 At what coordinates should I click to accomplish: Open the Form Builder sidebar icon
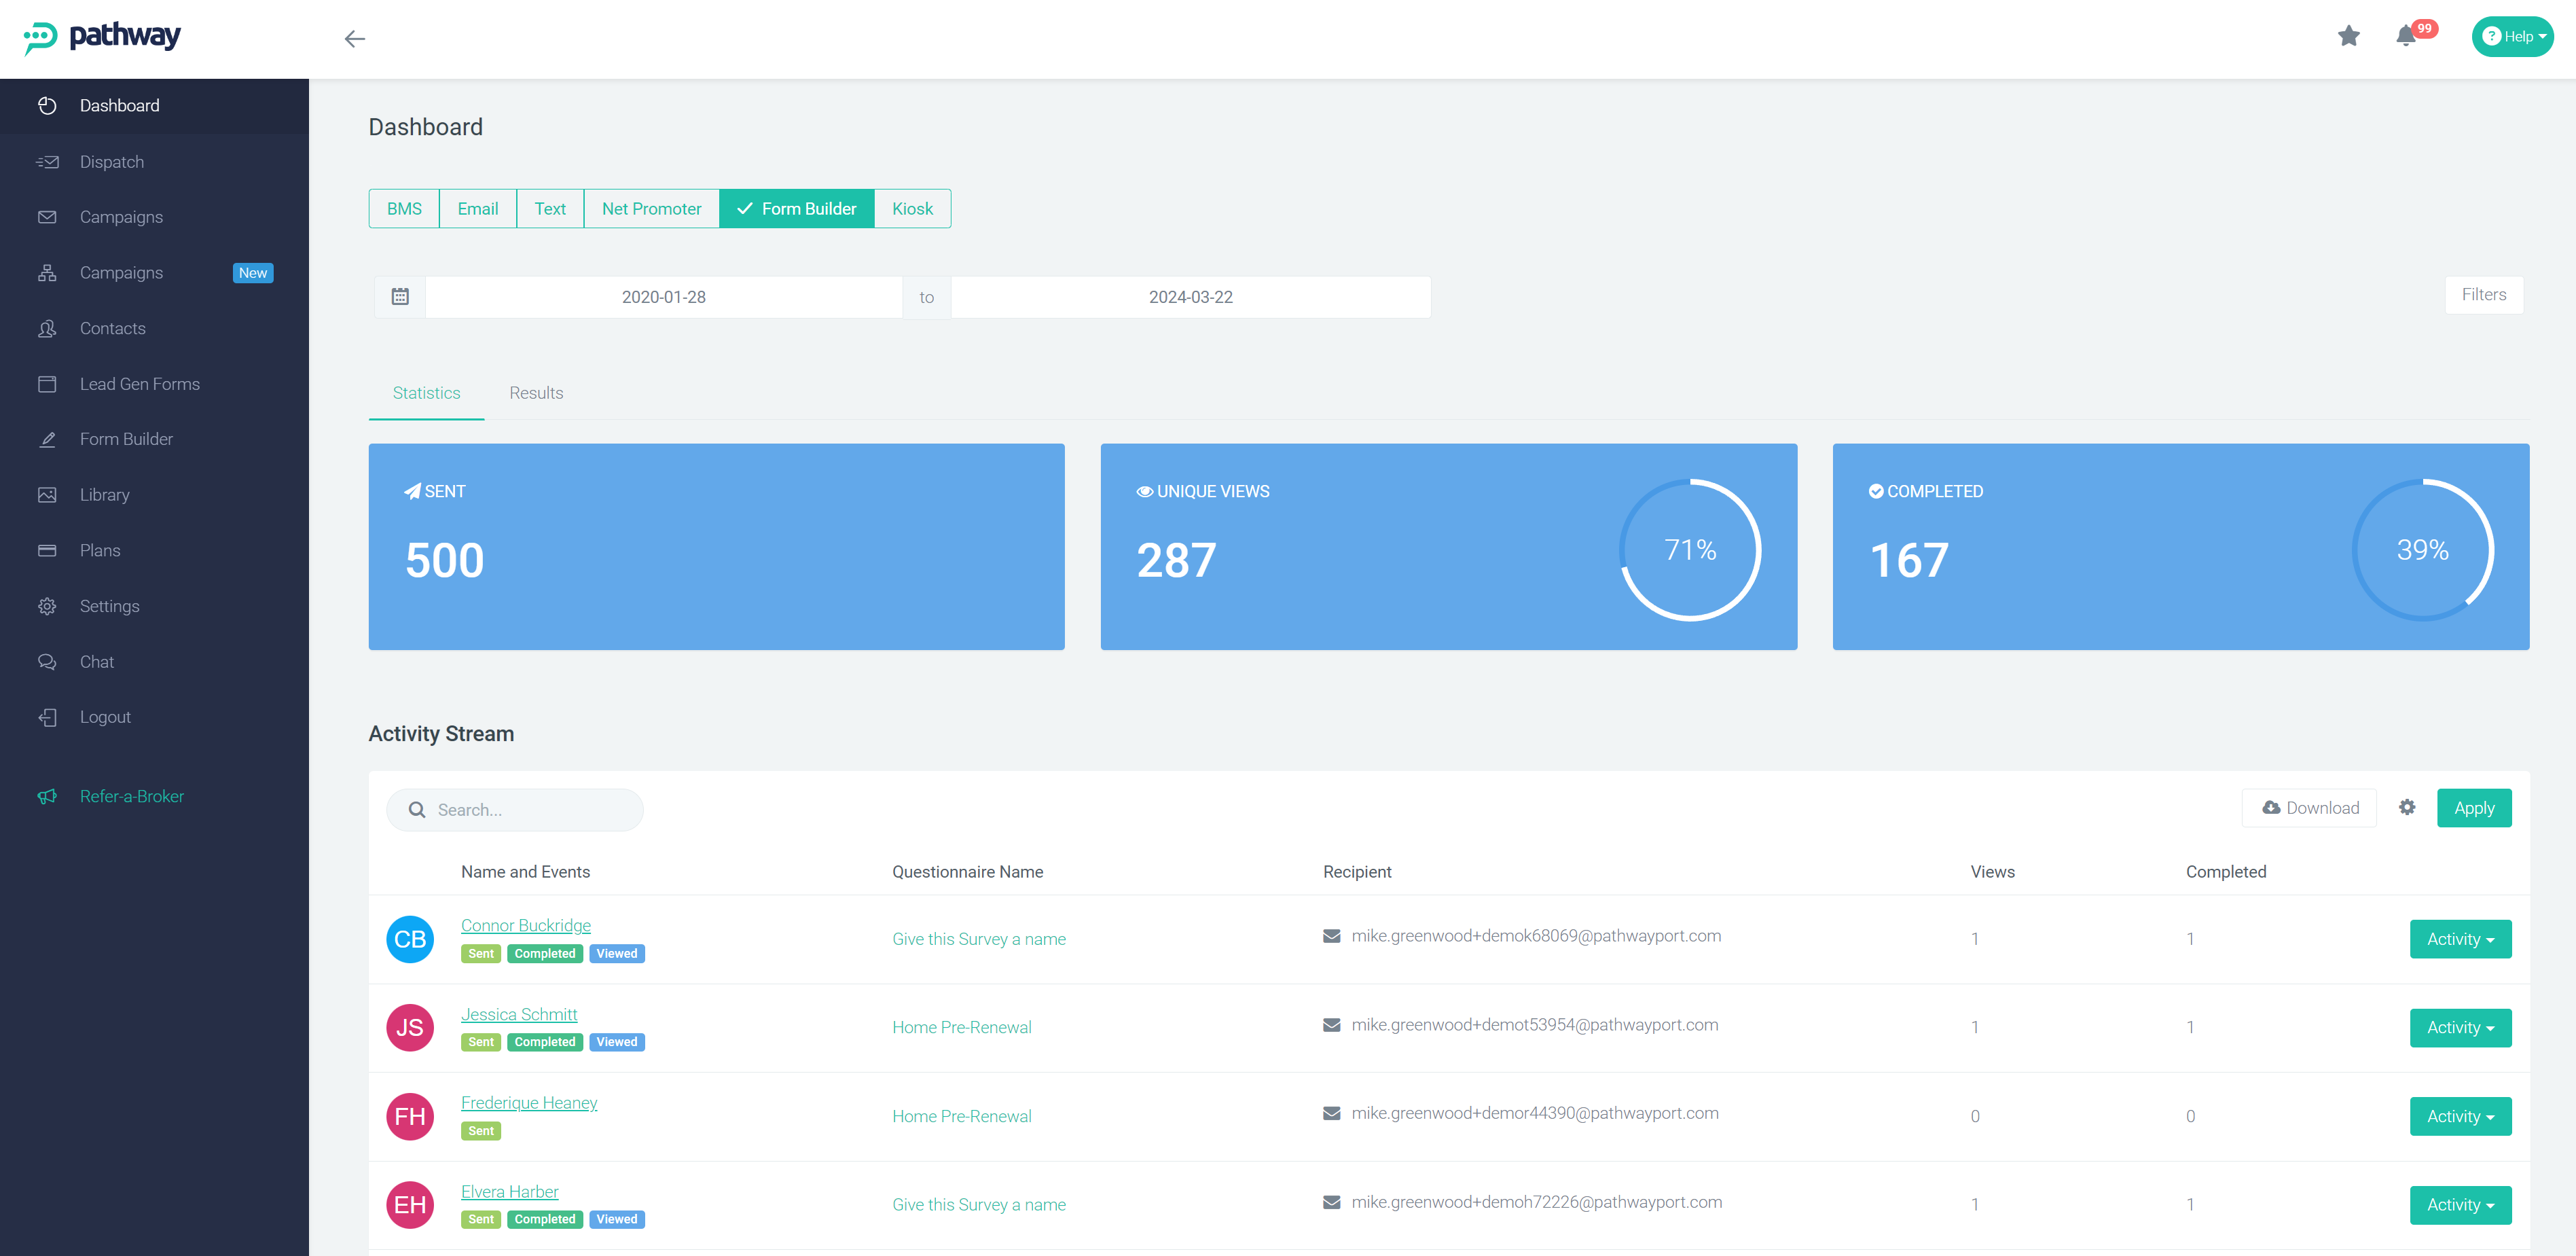pyautogui.click(x=47, y=438)
